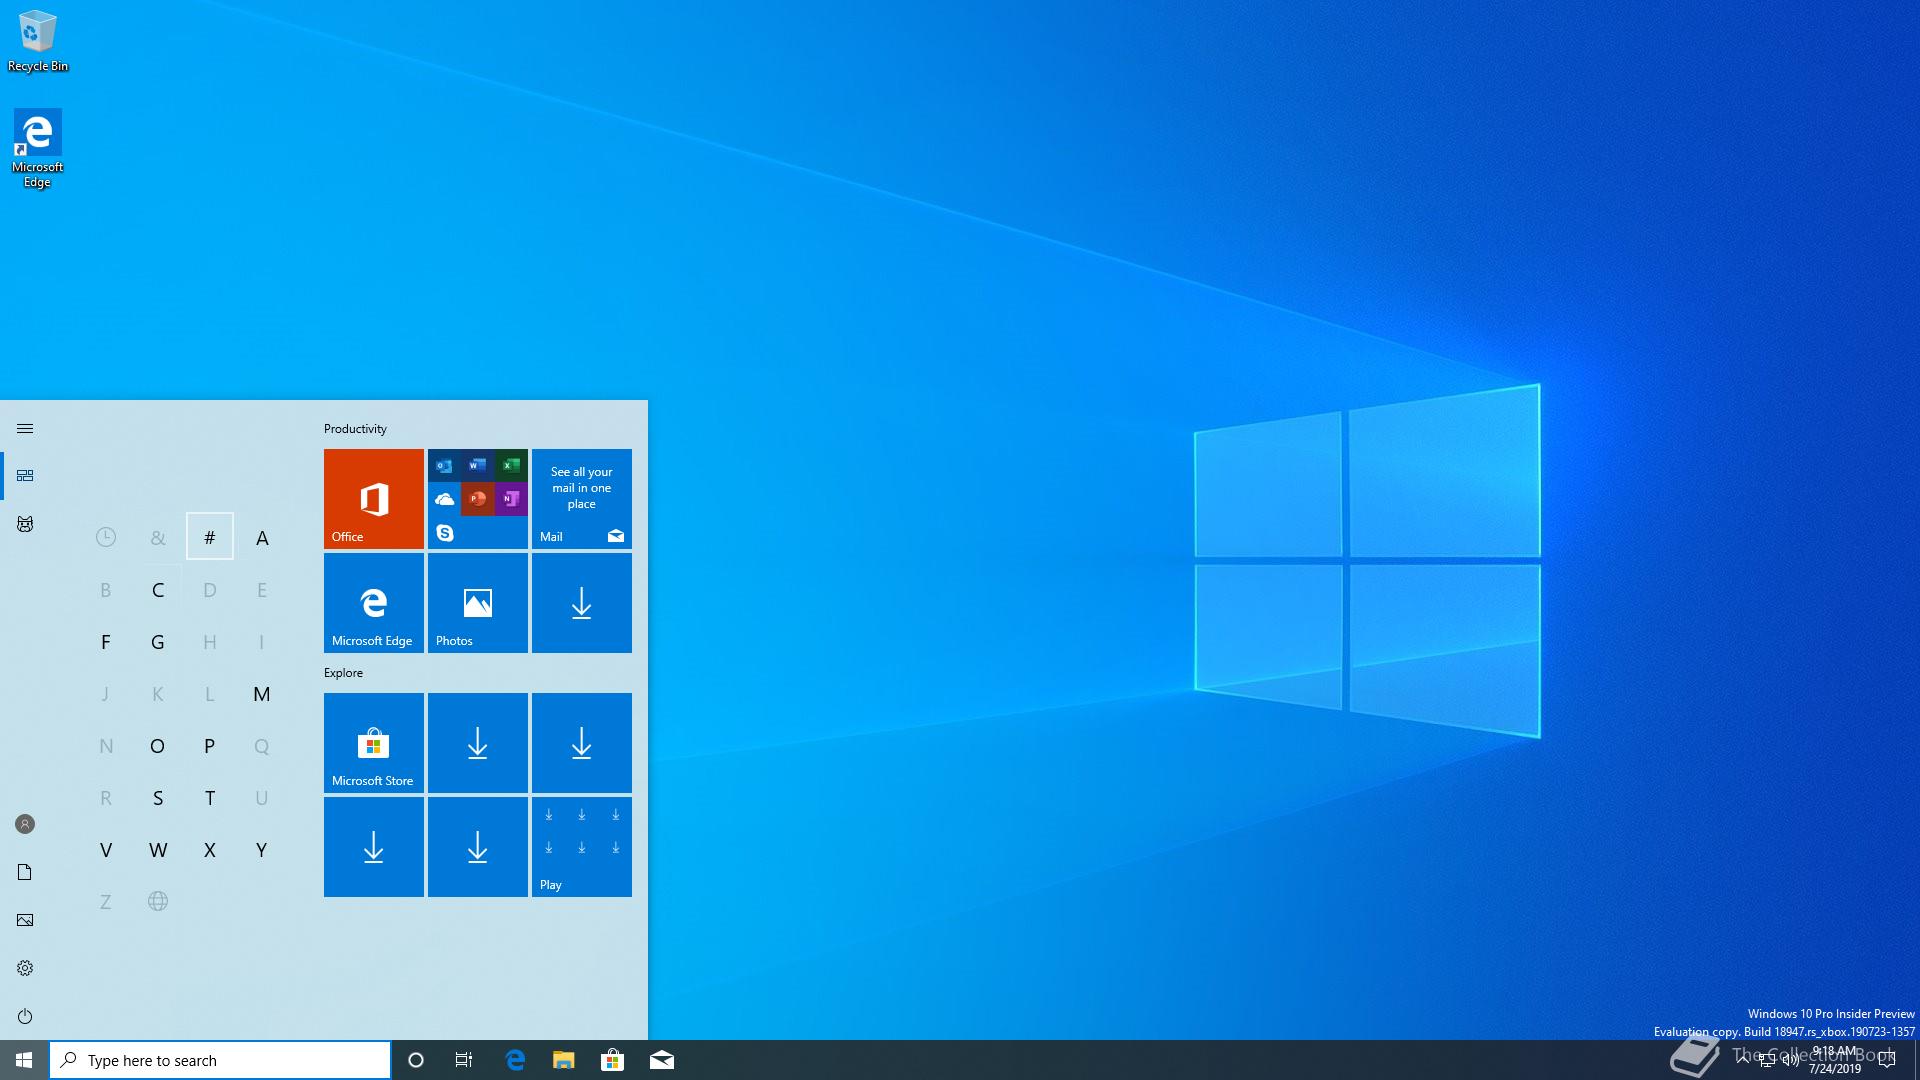
Task: Click the Type here to search box
Action: 220,1060
